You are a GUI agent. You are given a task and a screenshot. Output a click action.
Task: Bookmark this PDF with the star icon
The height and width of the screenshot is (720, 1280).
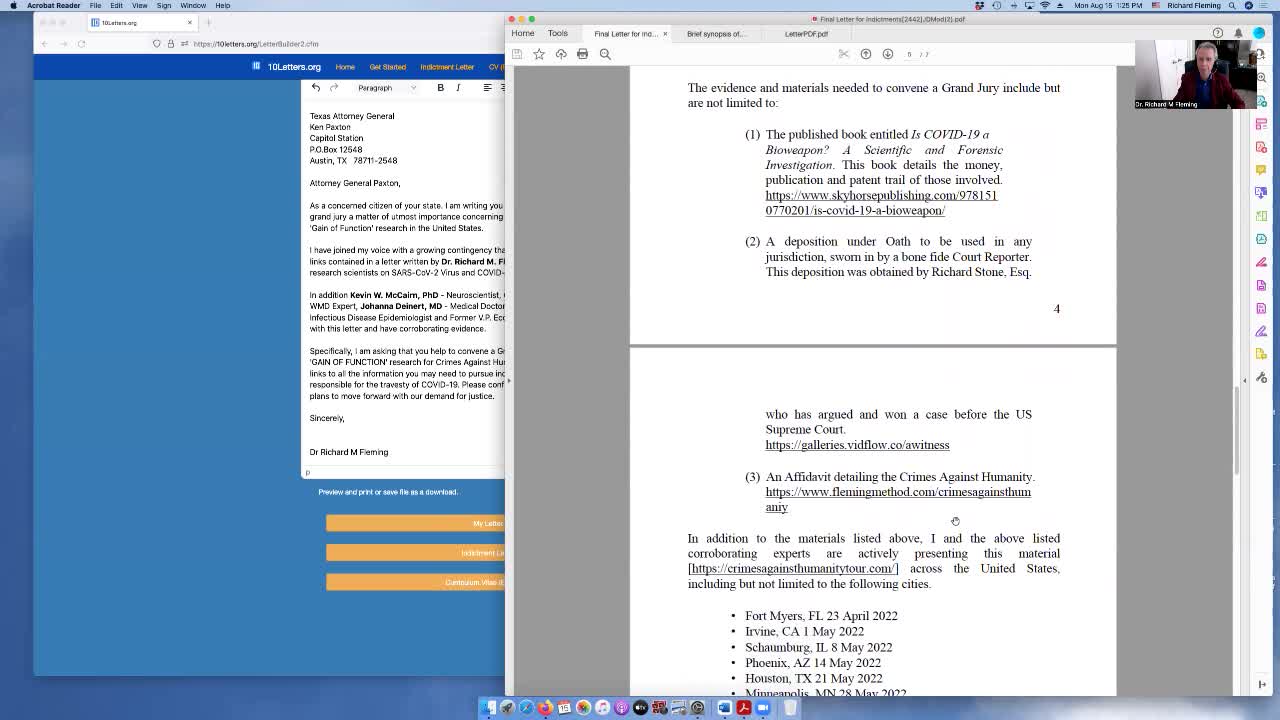[x=539, y=54]
